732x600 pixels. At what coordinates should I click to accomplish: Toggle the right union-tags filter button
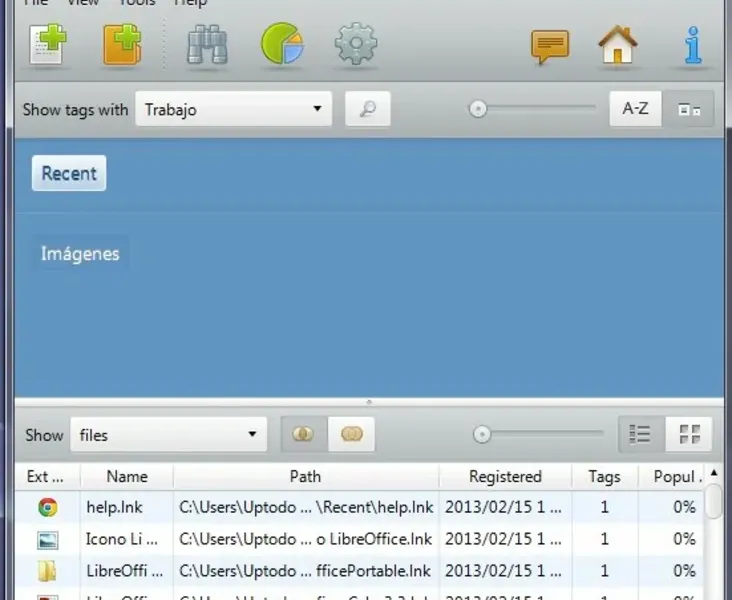click(x=351, y=434)
